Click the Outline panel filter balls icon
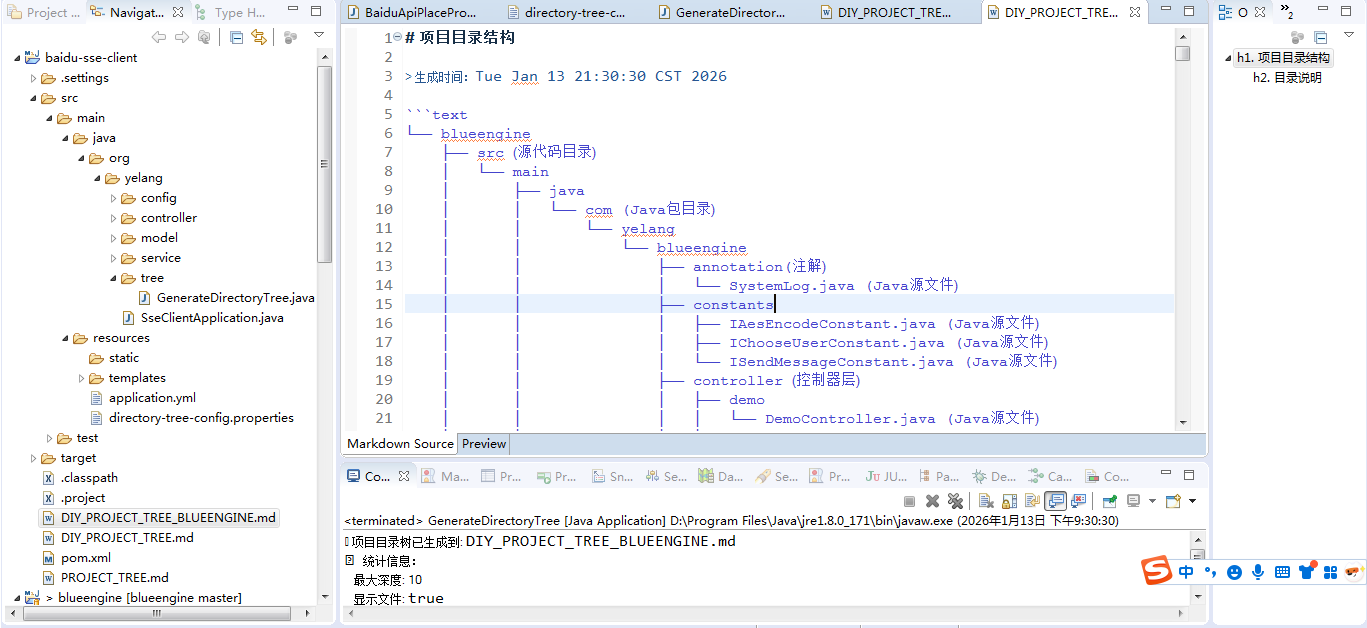 [x=1297, y=37]
